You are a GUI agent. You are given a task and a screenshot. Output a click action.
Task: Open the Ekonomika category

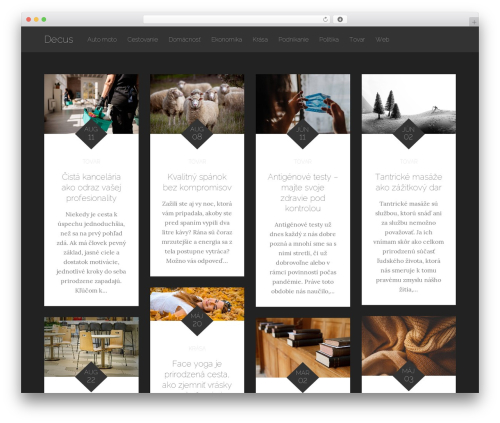click(226, 40)
